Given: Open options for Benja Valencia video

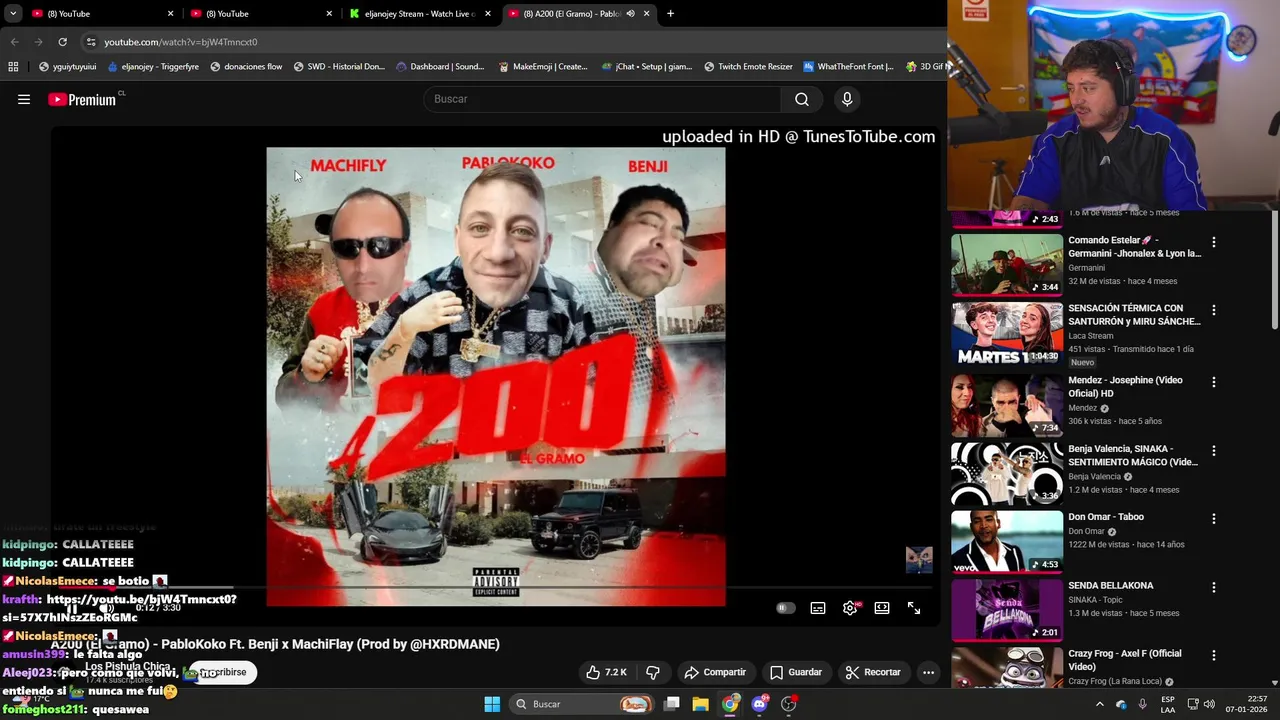Looking at the screenshot, I should click(1214, 451).
